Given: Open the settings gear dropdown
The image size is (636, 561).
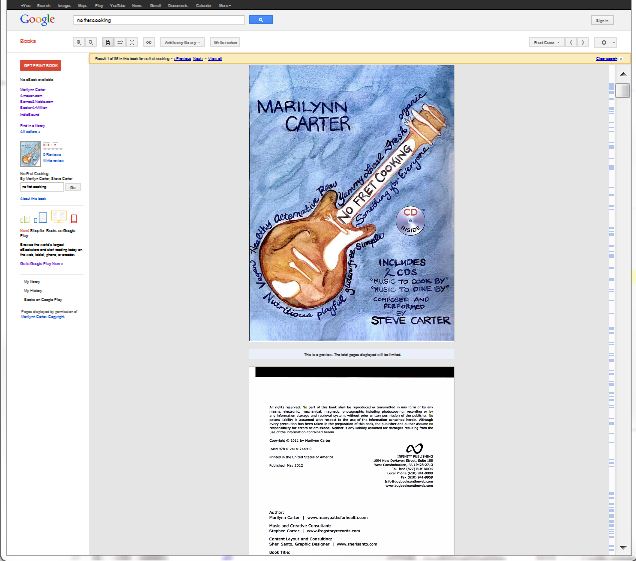Looking at the screenshot, I should tap(605, 43).
